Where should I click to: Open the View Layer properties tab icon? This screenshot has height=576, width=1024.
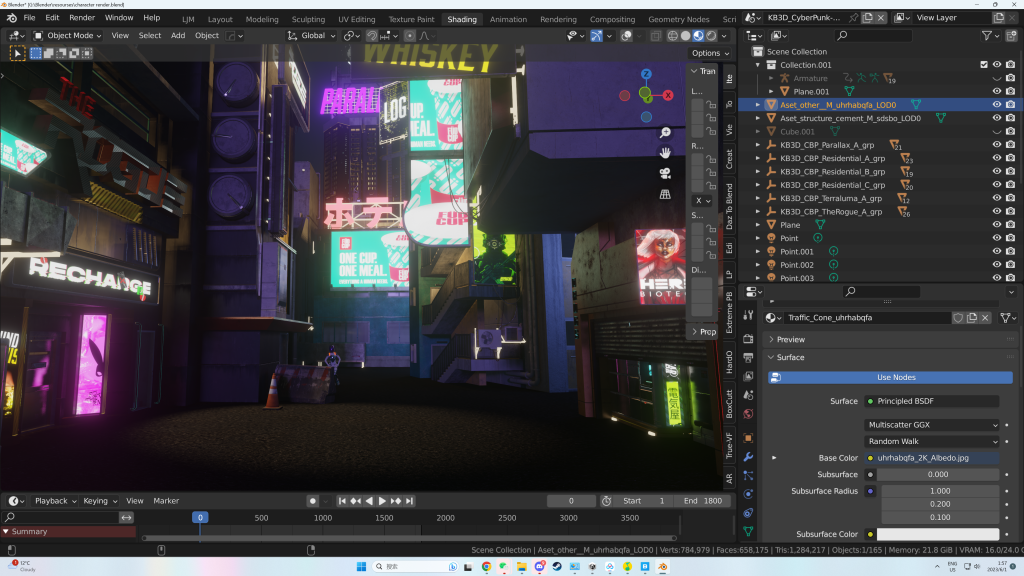(x=748, y=376)
